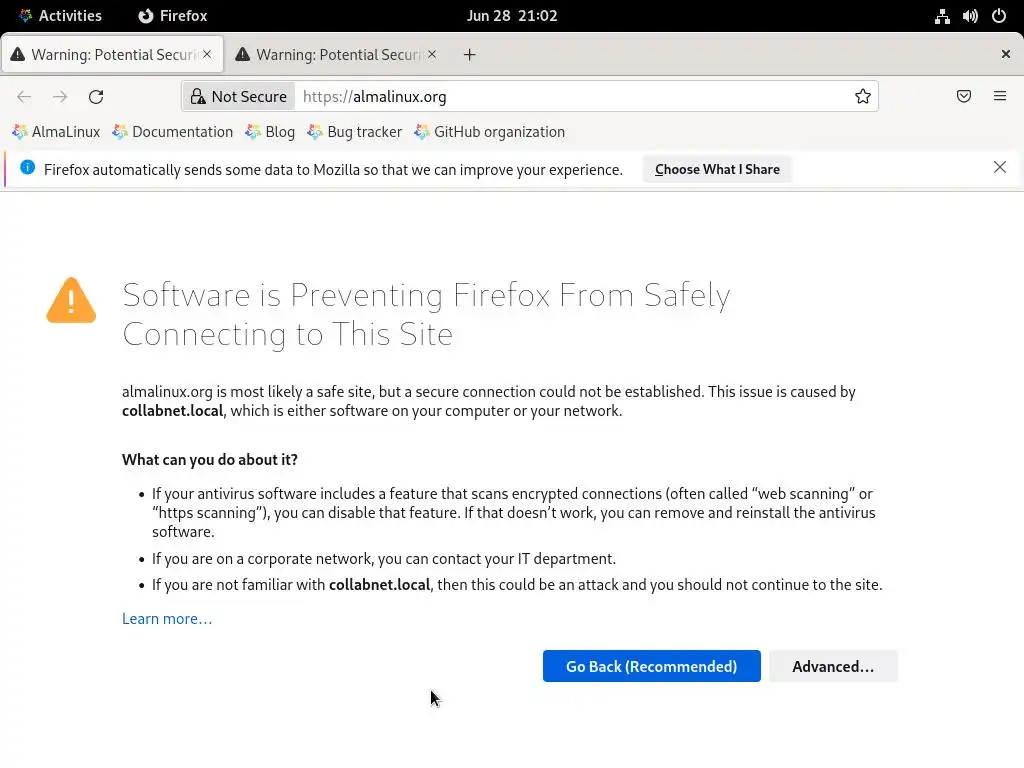Open the Firefox application menu (hamburger icon)

tap(999, 97)
